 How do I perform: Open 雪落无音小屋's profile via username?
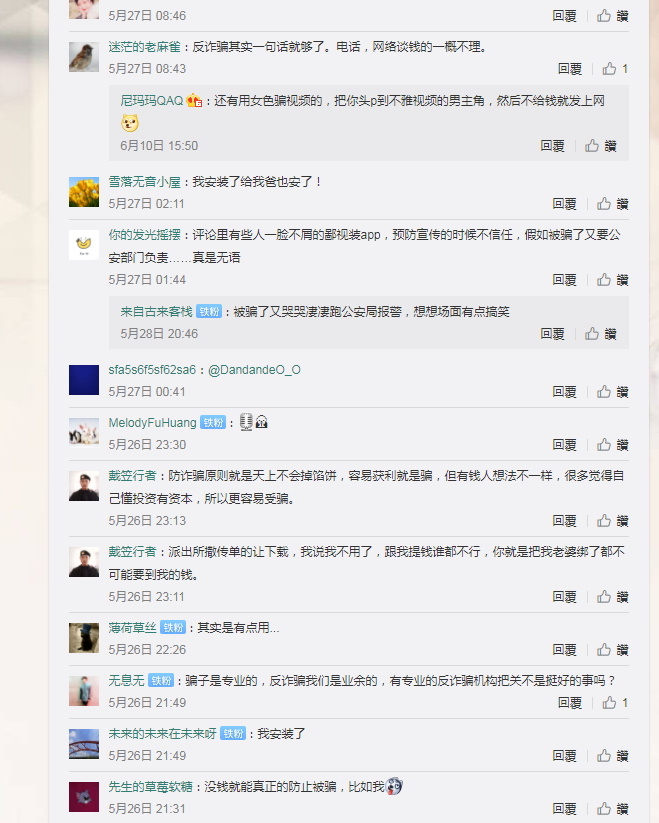[x=144, y=182]
